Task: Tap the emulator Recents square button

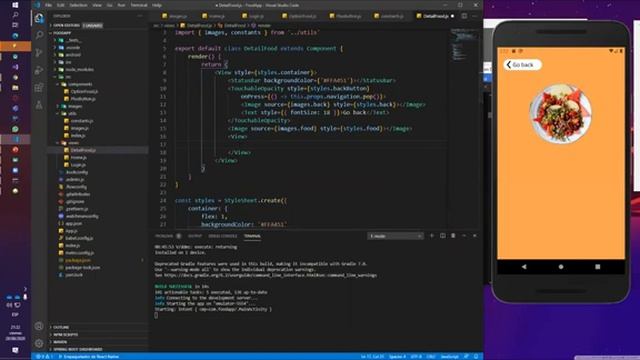Action: [598, 267]
